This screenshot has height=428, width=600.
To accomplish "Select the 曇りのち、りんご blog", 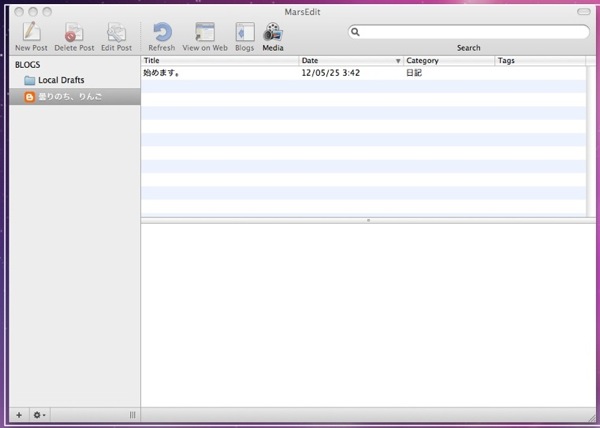I will pyautogui.click(x=75, y=97).
